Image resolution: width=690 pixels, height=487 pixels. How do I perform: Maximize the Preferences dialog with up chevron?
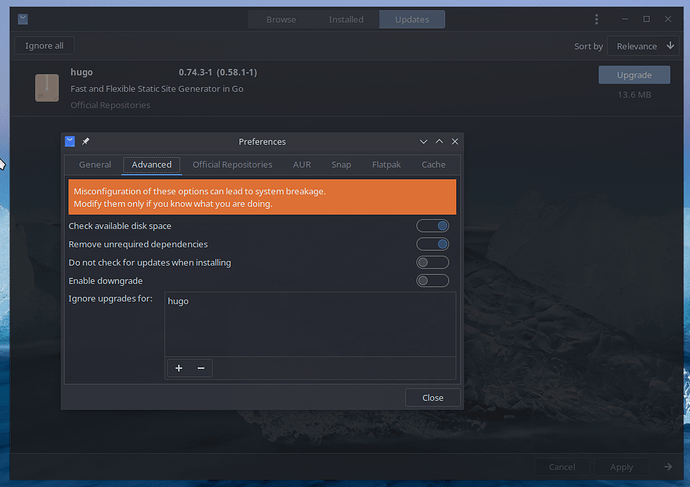(439, 141)
